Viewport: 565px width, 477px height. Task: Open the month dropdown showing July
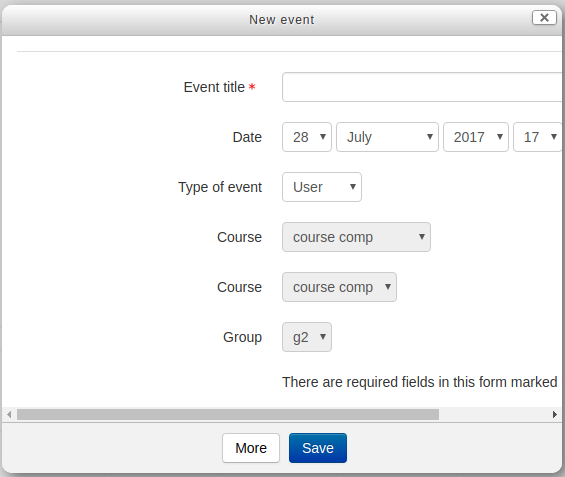tap(387, 137)
